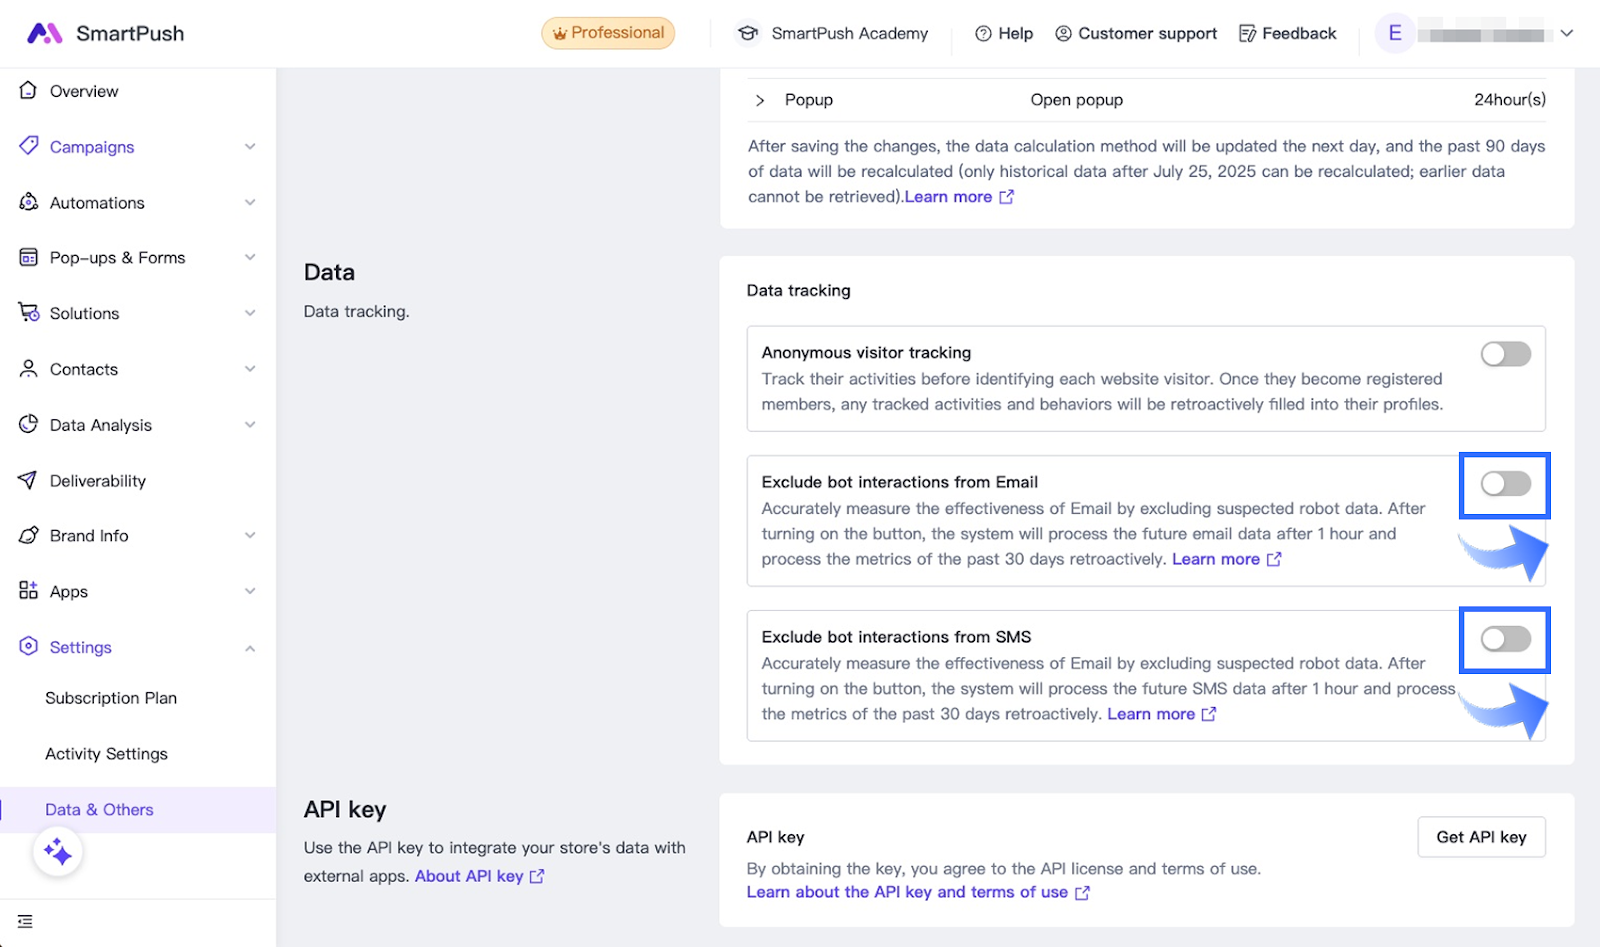Click the Deliverability paper plane icon
Screen dimensions: 1600x947
click(28, 481)
